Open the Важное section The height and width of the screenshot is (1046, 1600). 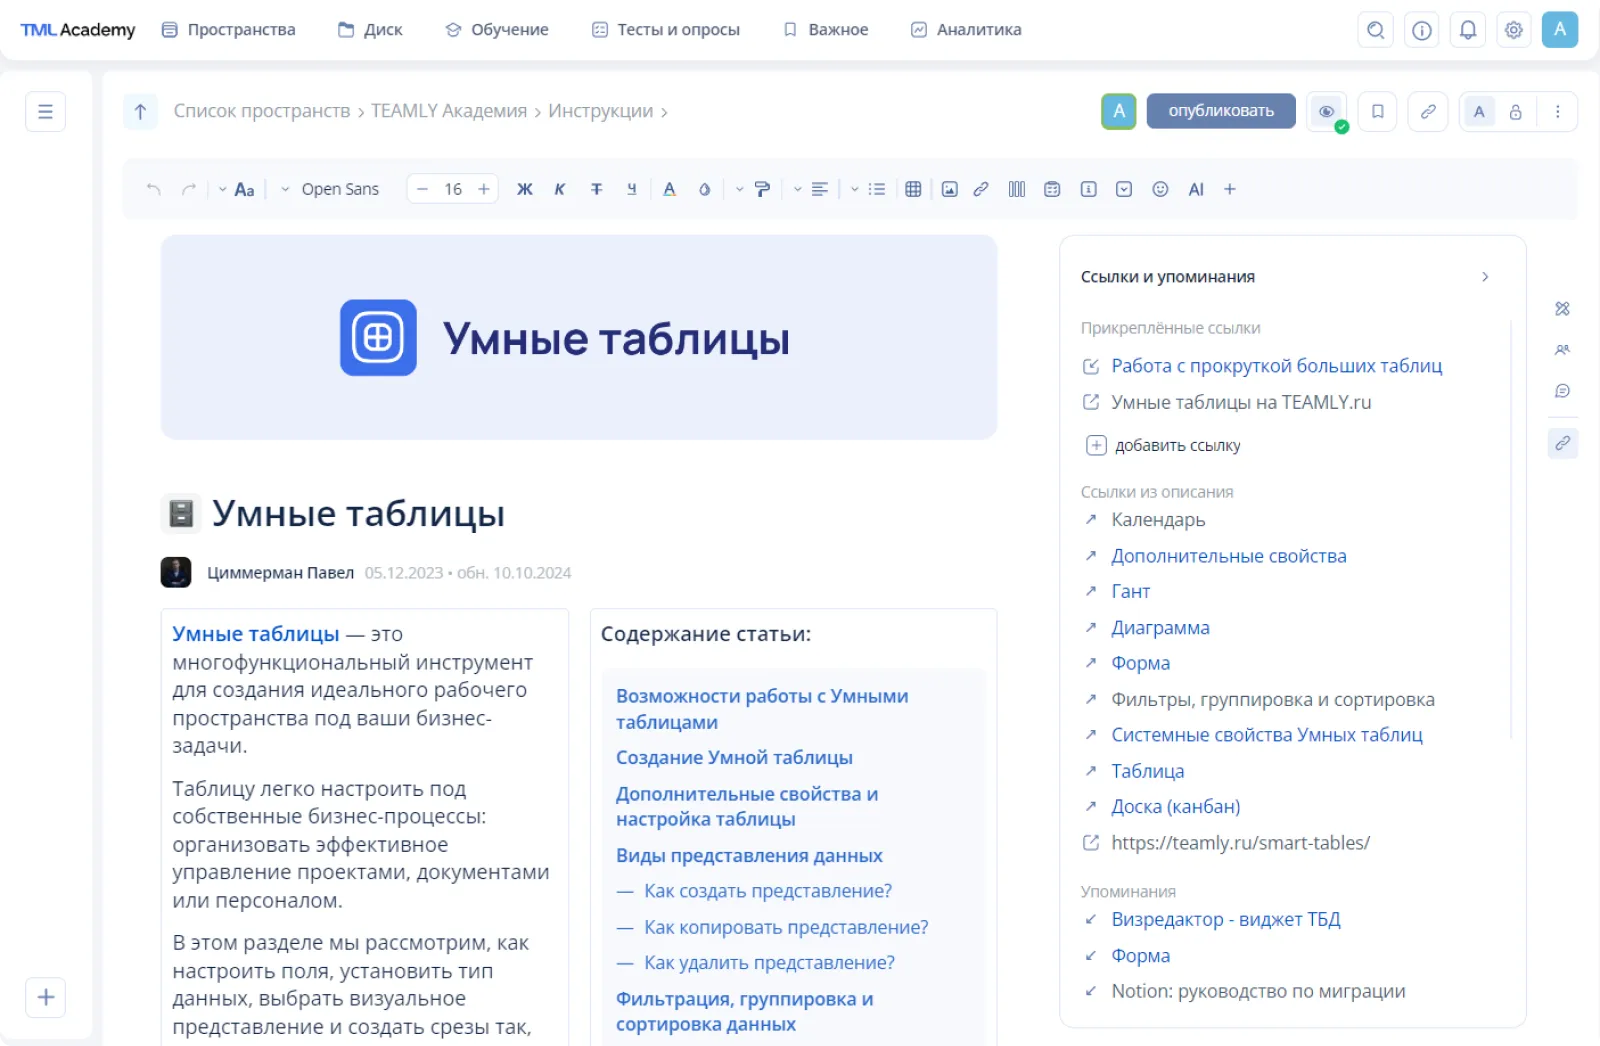(826, 30)
